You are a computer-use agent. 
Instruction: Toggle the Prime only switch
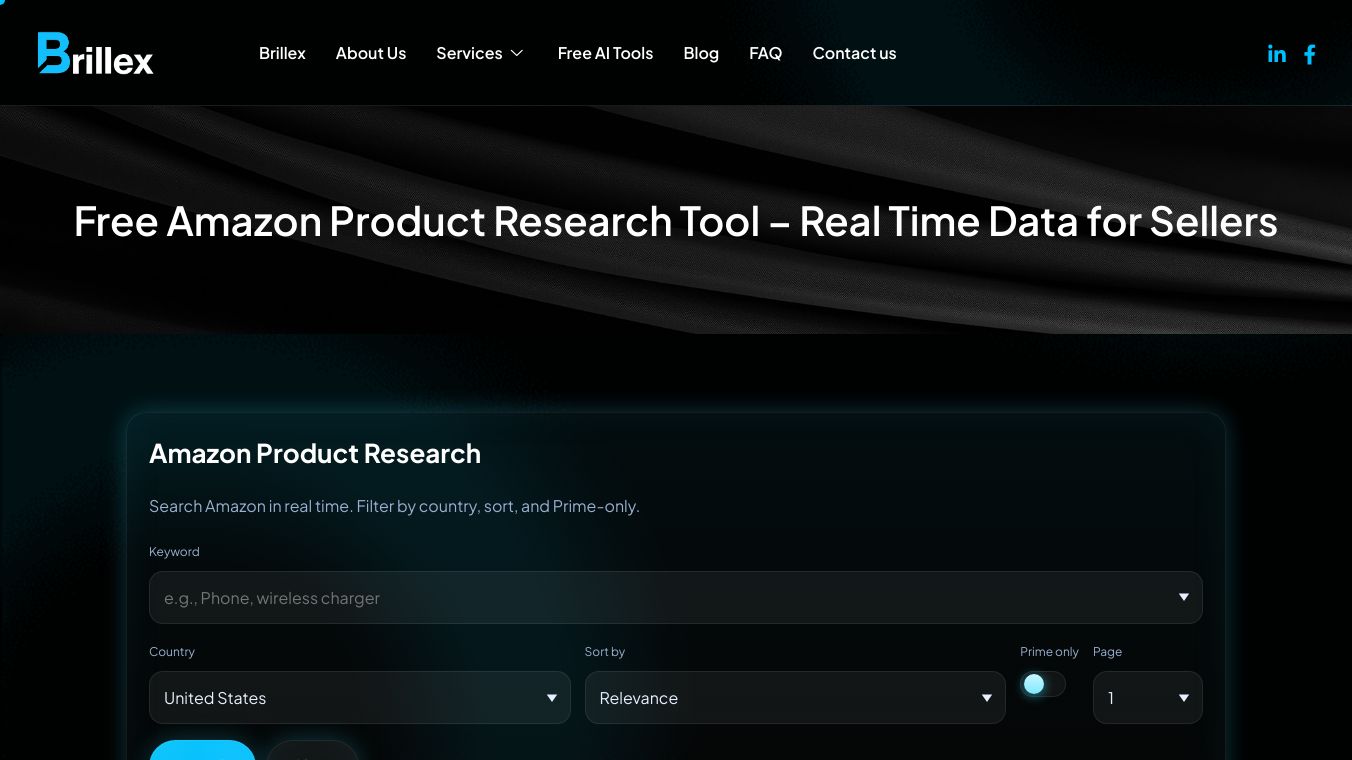(x=1043, y=684)
